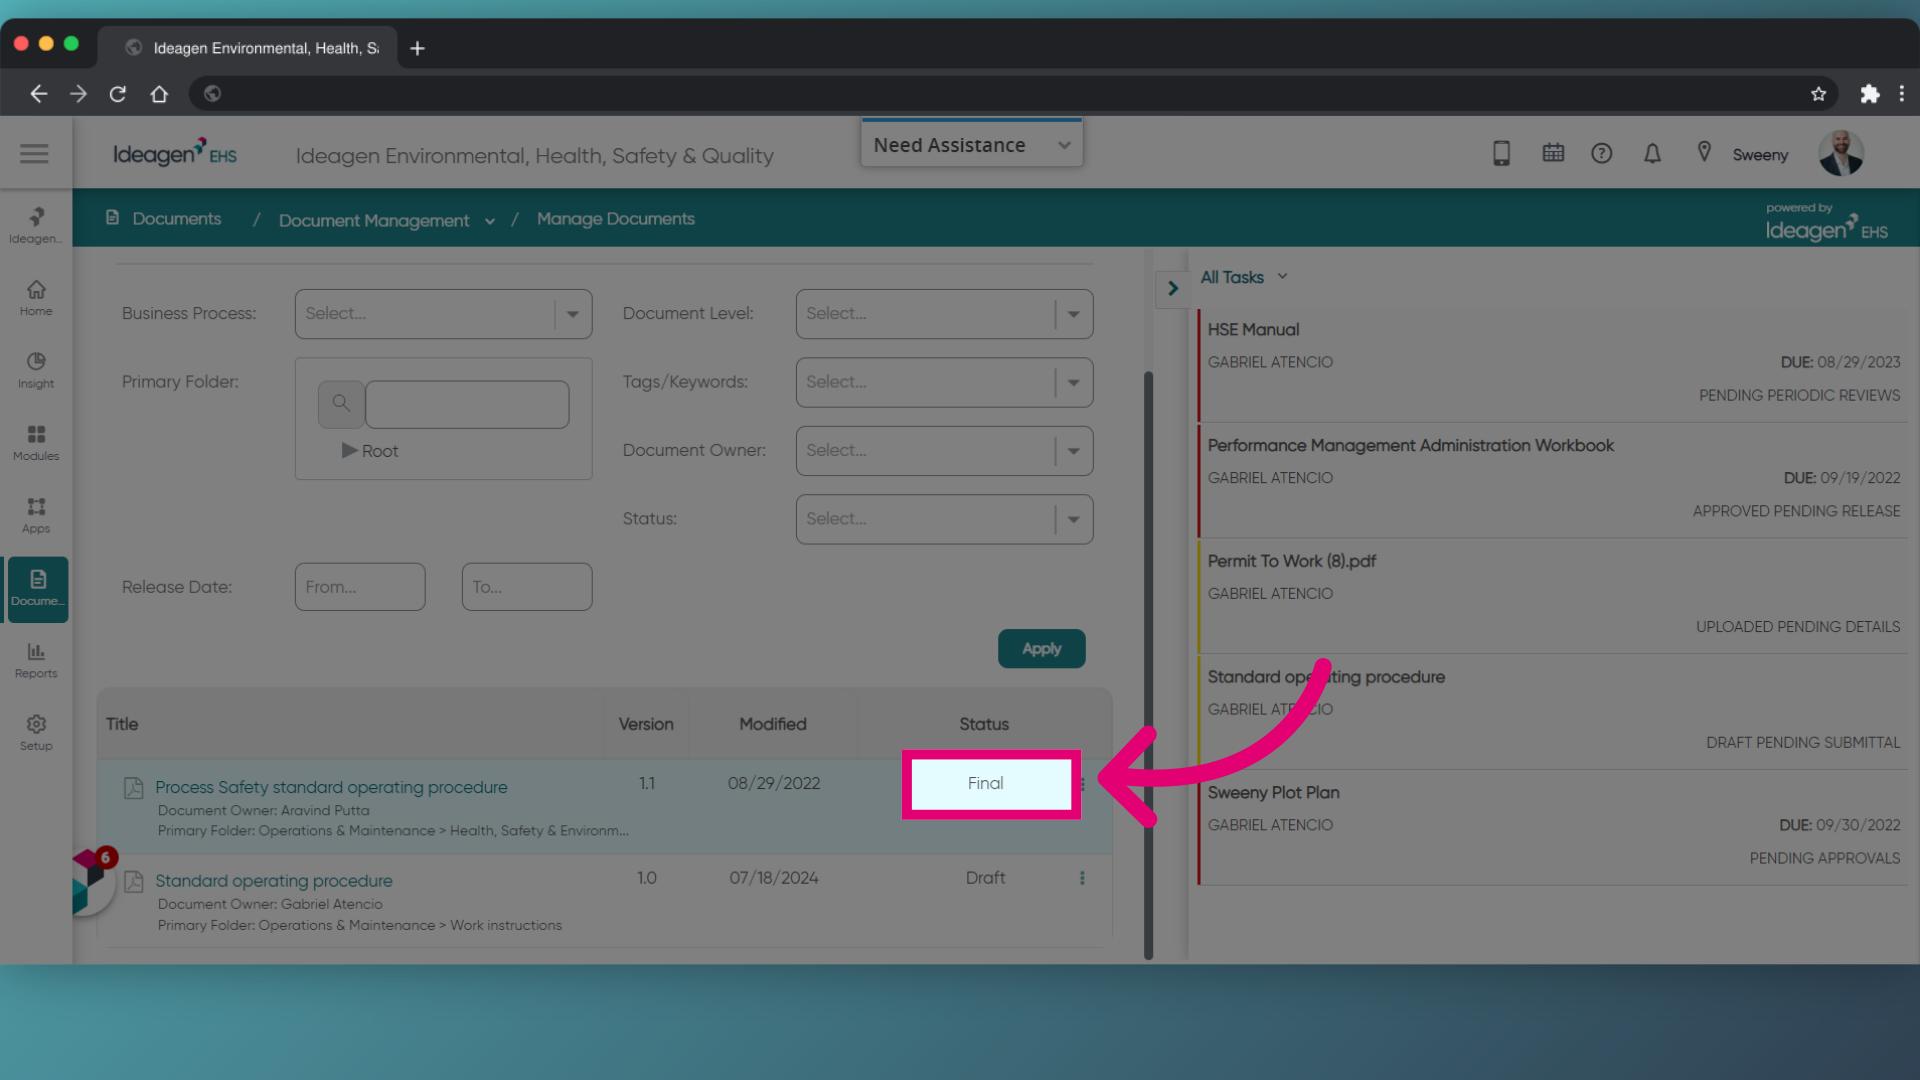Open browser three-dot menu
Image resolution: width=1920 pixels, height=1080 pixels.
(1902, 93)
